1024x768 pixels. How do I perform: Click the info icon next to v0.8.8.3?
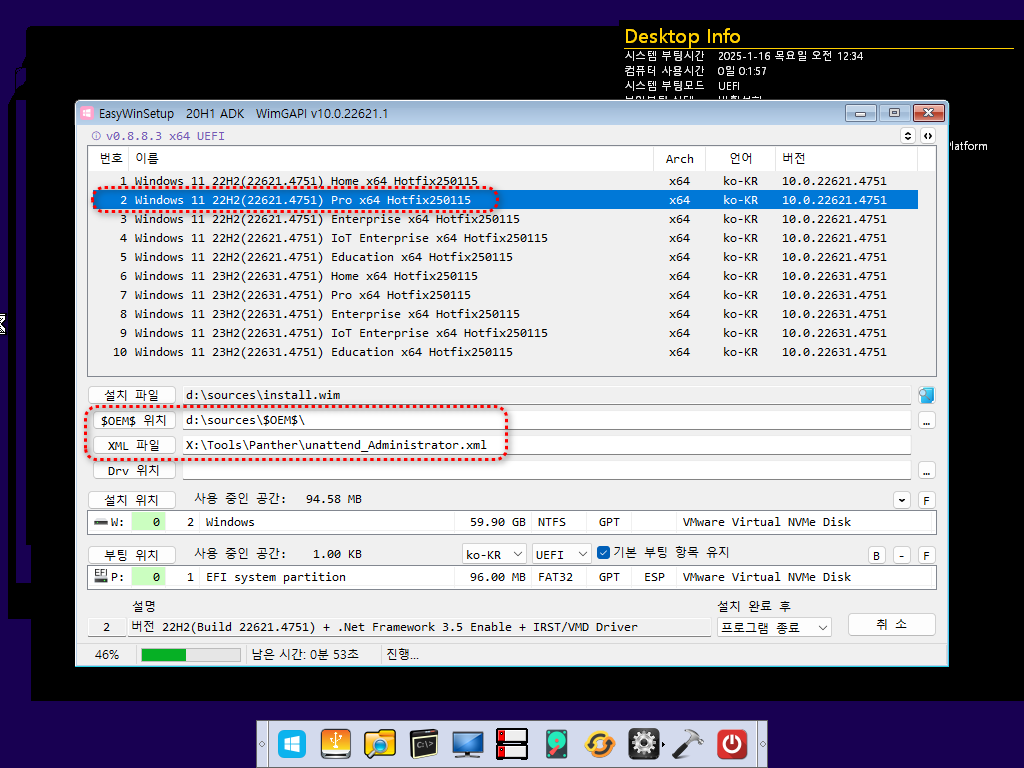point(96,136)
